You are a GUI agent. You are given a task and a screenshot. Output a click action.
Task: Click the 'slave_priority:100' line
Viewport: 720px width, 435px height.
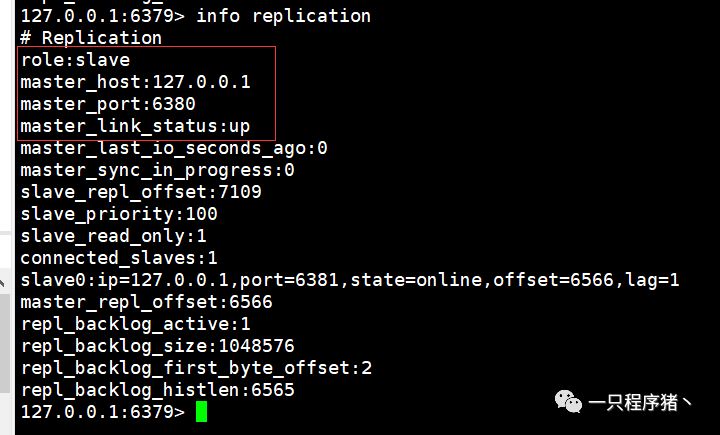[x=118, y=214]
